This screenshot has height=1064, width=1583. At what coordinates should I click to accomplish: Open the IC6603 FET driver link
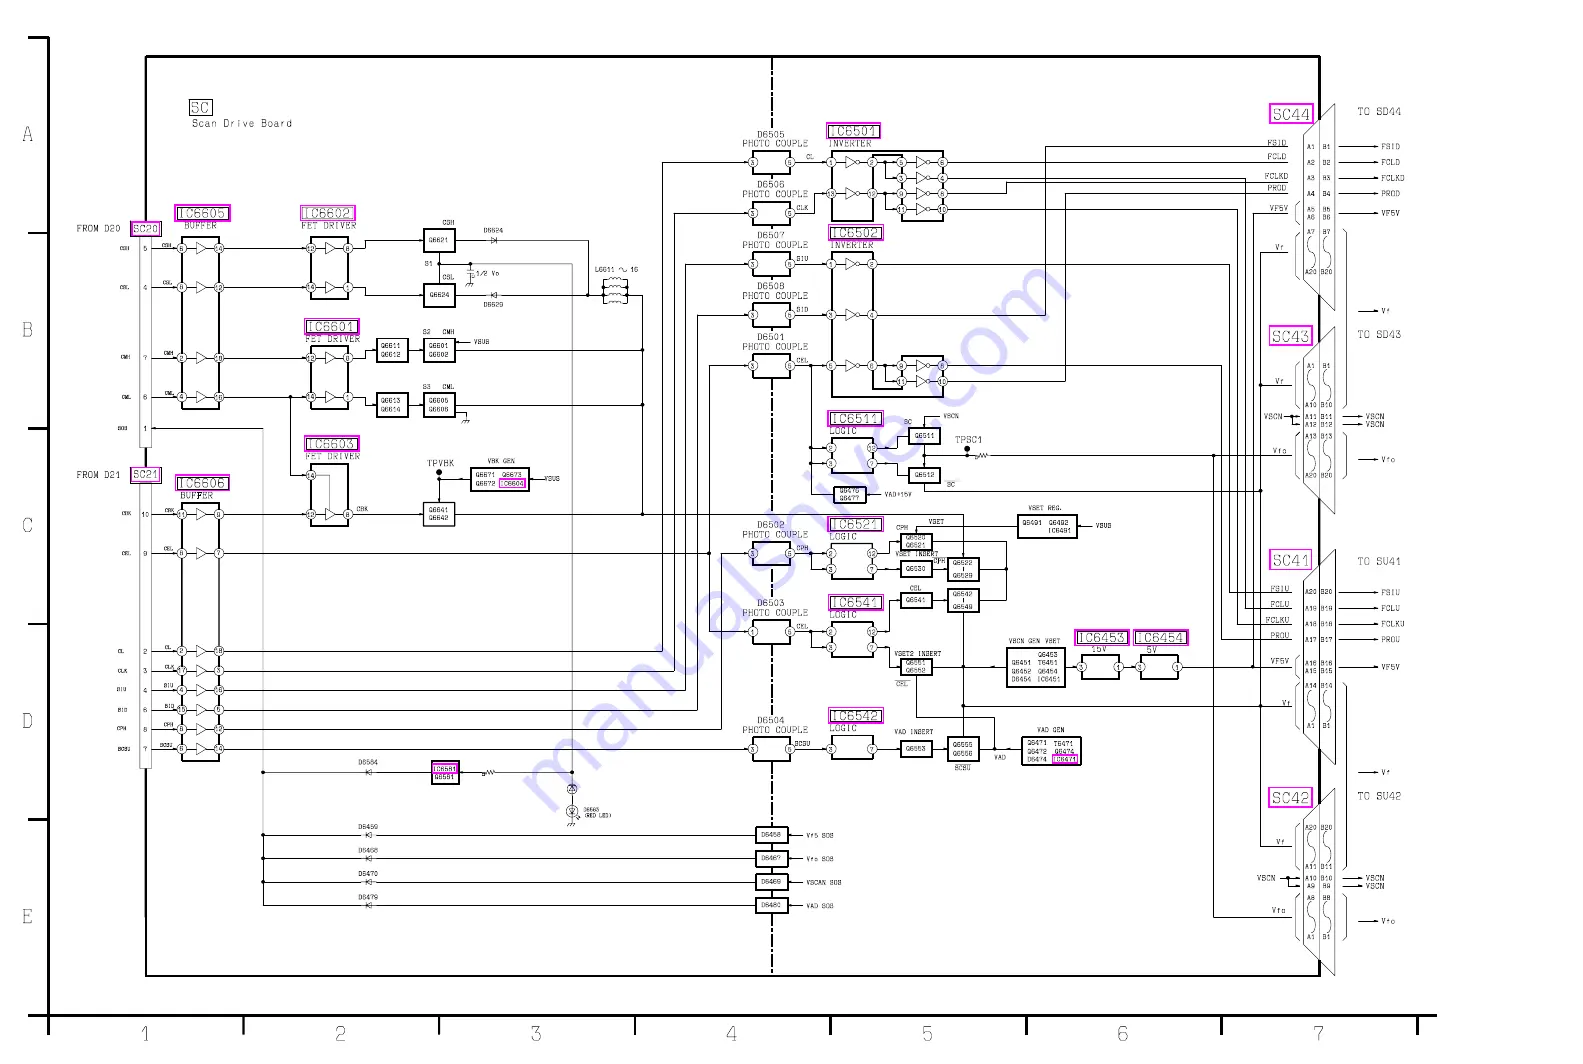(332, 444)
